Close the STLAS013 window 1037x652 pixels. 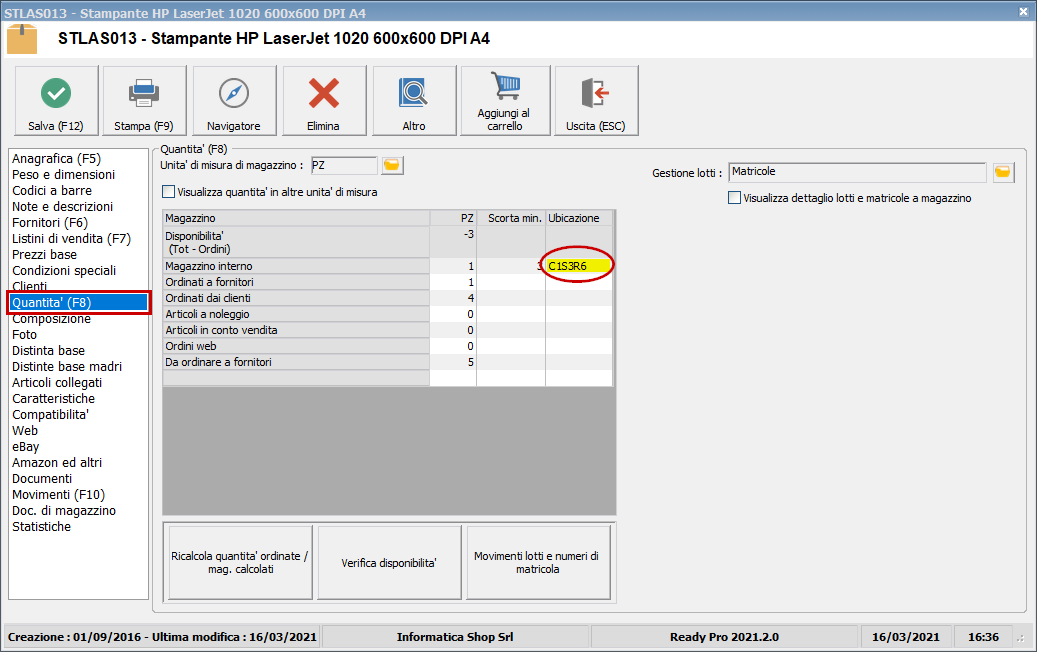tap(1023, 12)
